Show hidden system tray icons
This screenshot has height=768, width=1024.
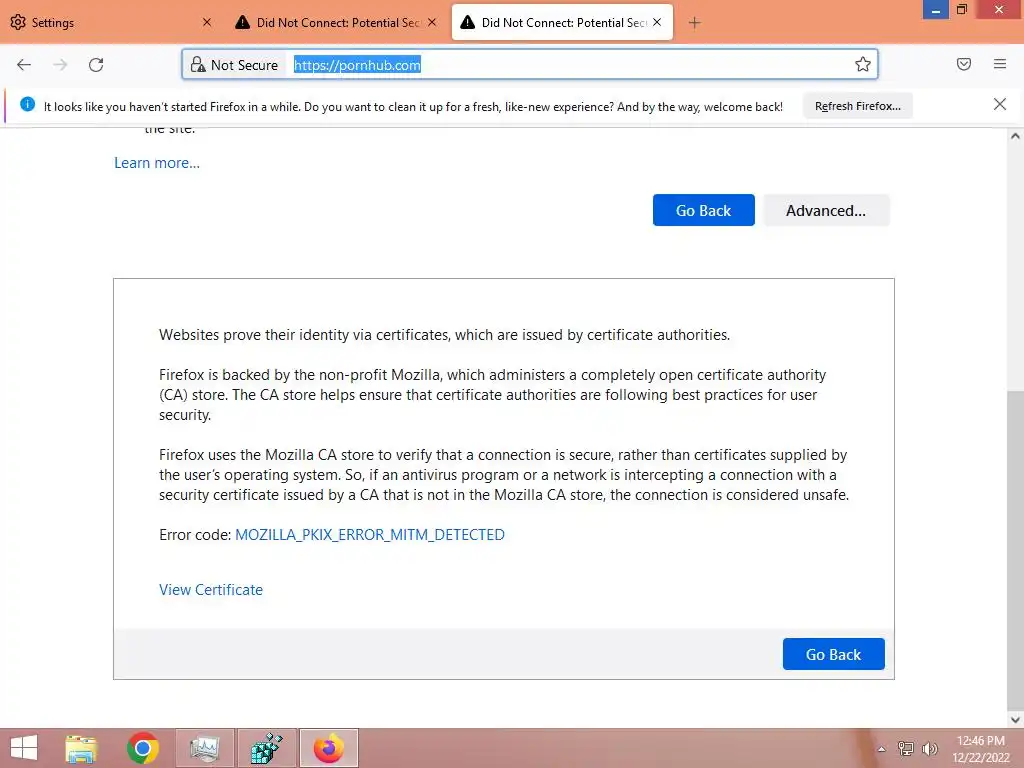tap(881, 749)
